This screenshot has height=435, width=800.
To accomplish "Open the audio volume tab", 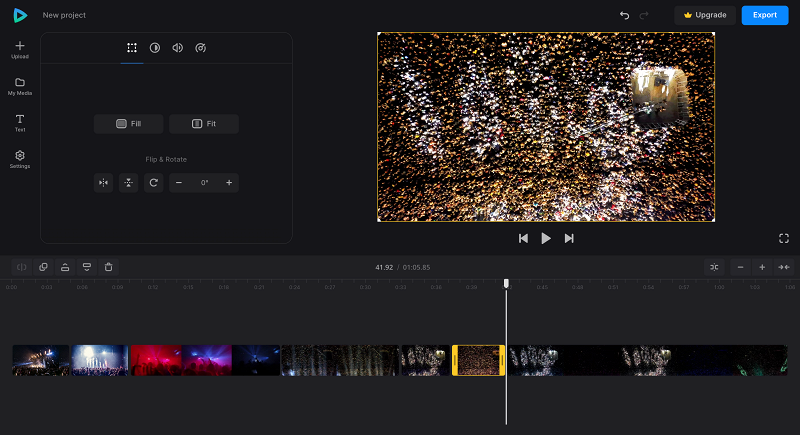I will click(x=178, y=47).
